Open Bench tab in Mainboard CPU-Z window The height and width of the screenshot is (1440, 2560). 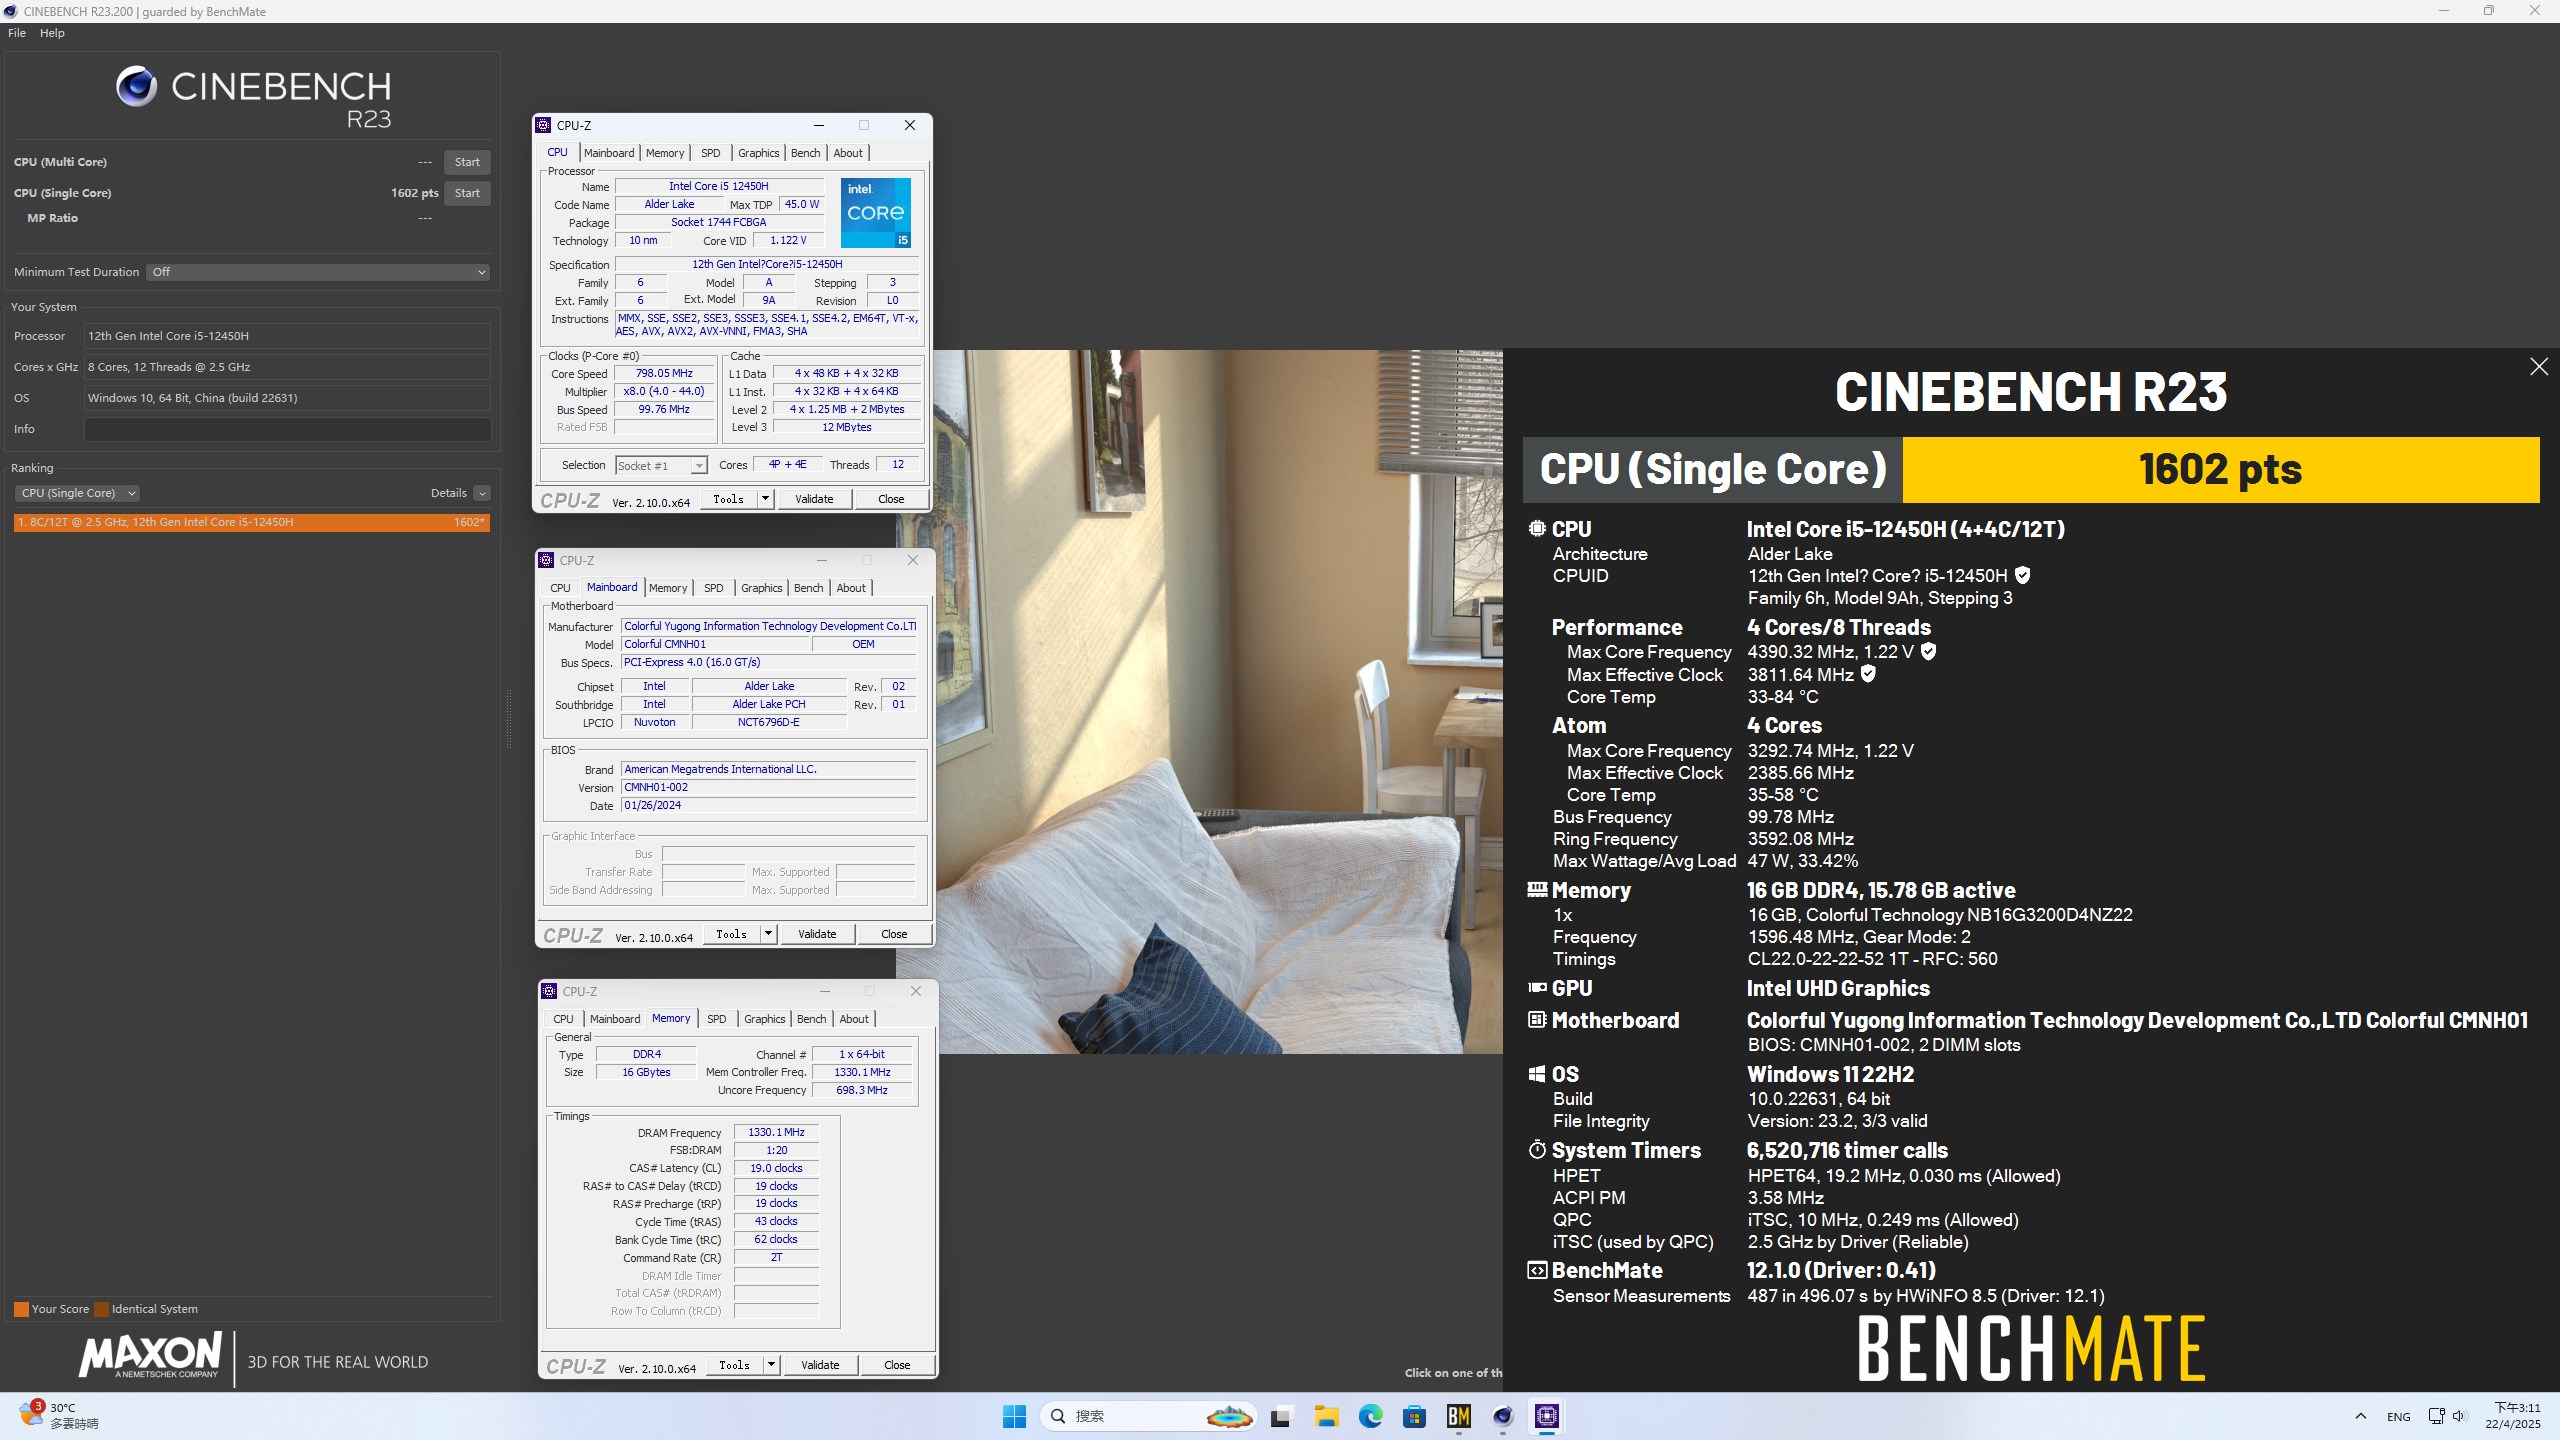[808, 588]
